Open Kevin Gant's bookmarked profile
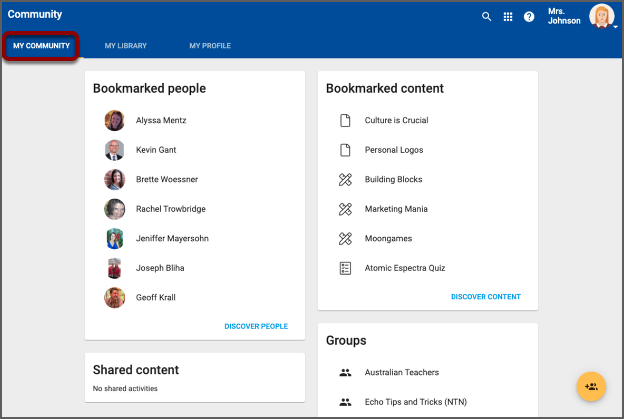This screenshot has height=419, width=624. tap(155, 150)
